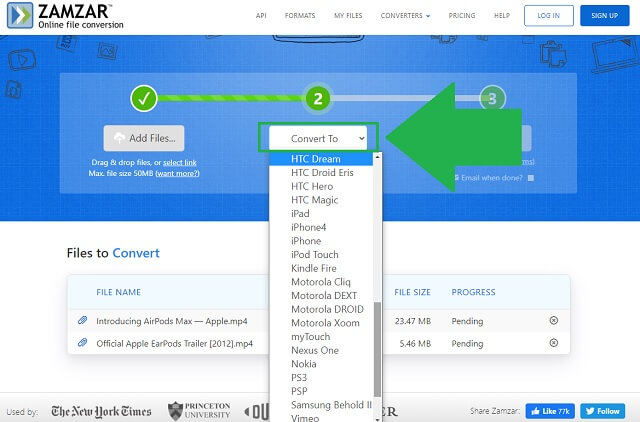
Task: Click the 5.46 MB file size
Action: click(415, 344)
